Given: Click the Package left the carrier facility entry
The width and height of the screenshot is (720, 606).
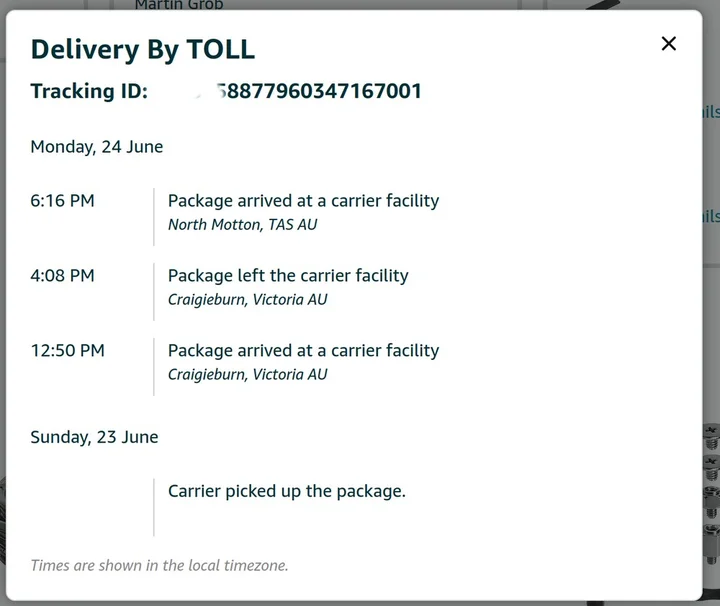Looking at the screenshot, I should 288,276.
